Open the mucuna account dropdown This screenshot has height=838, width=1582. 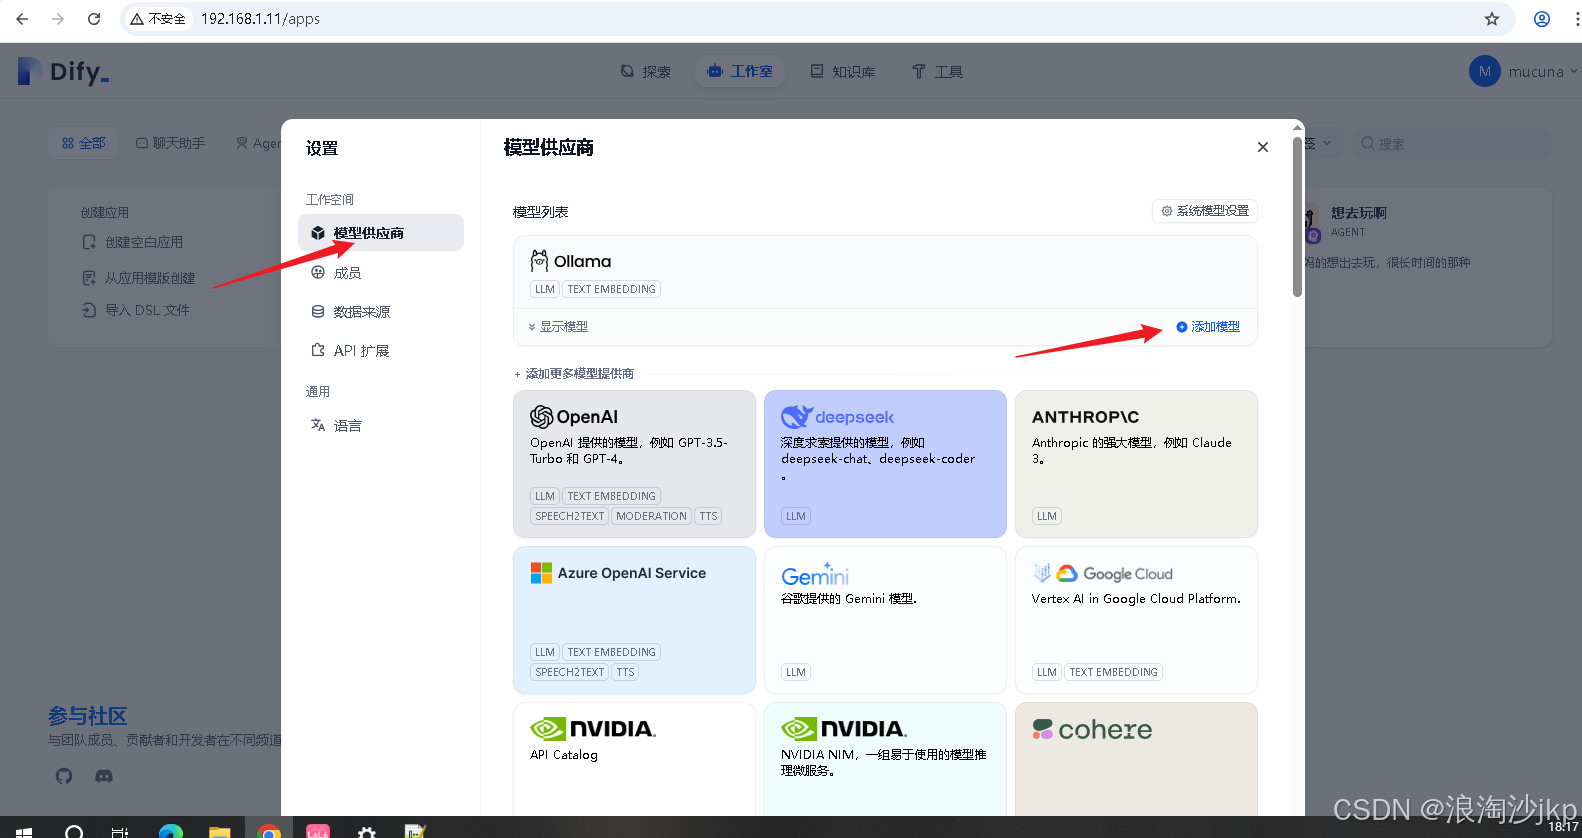(1523, 71)
